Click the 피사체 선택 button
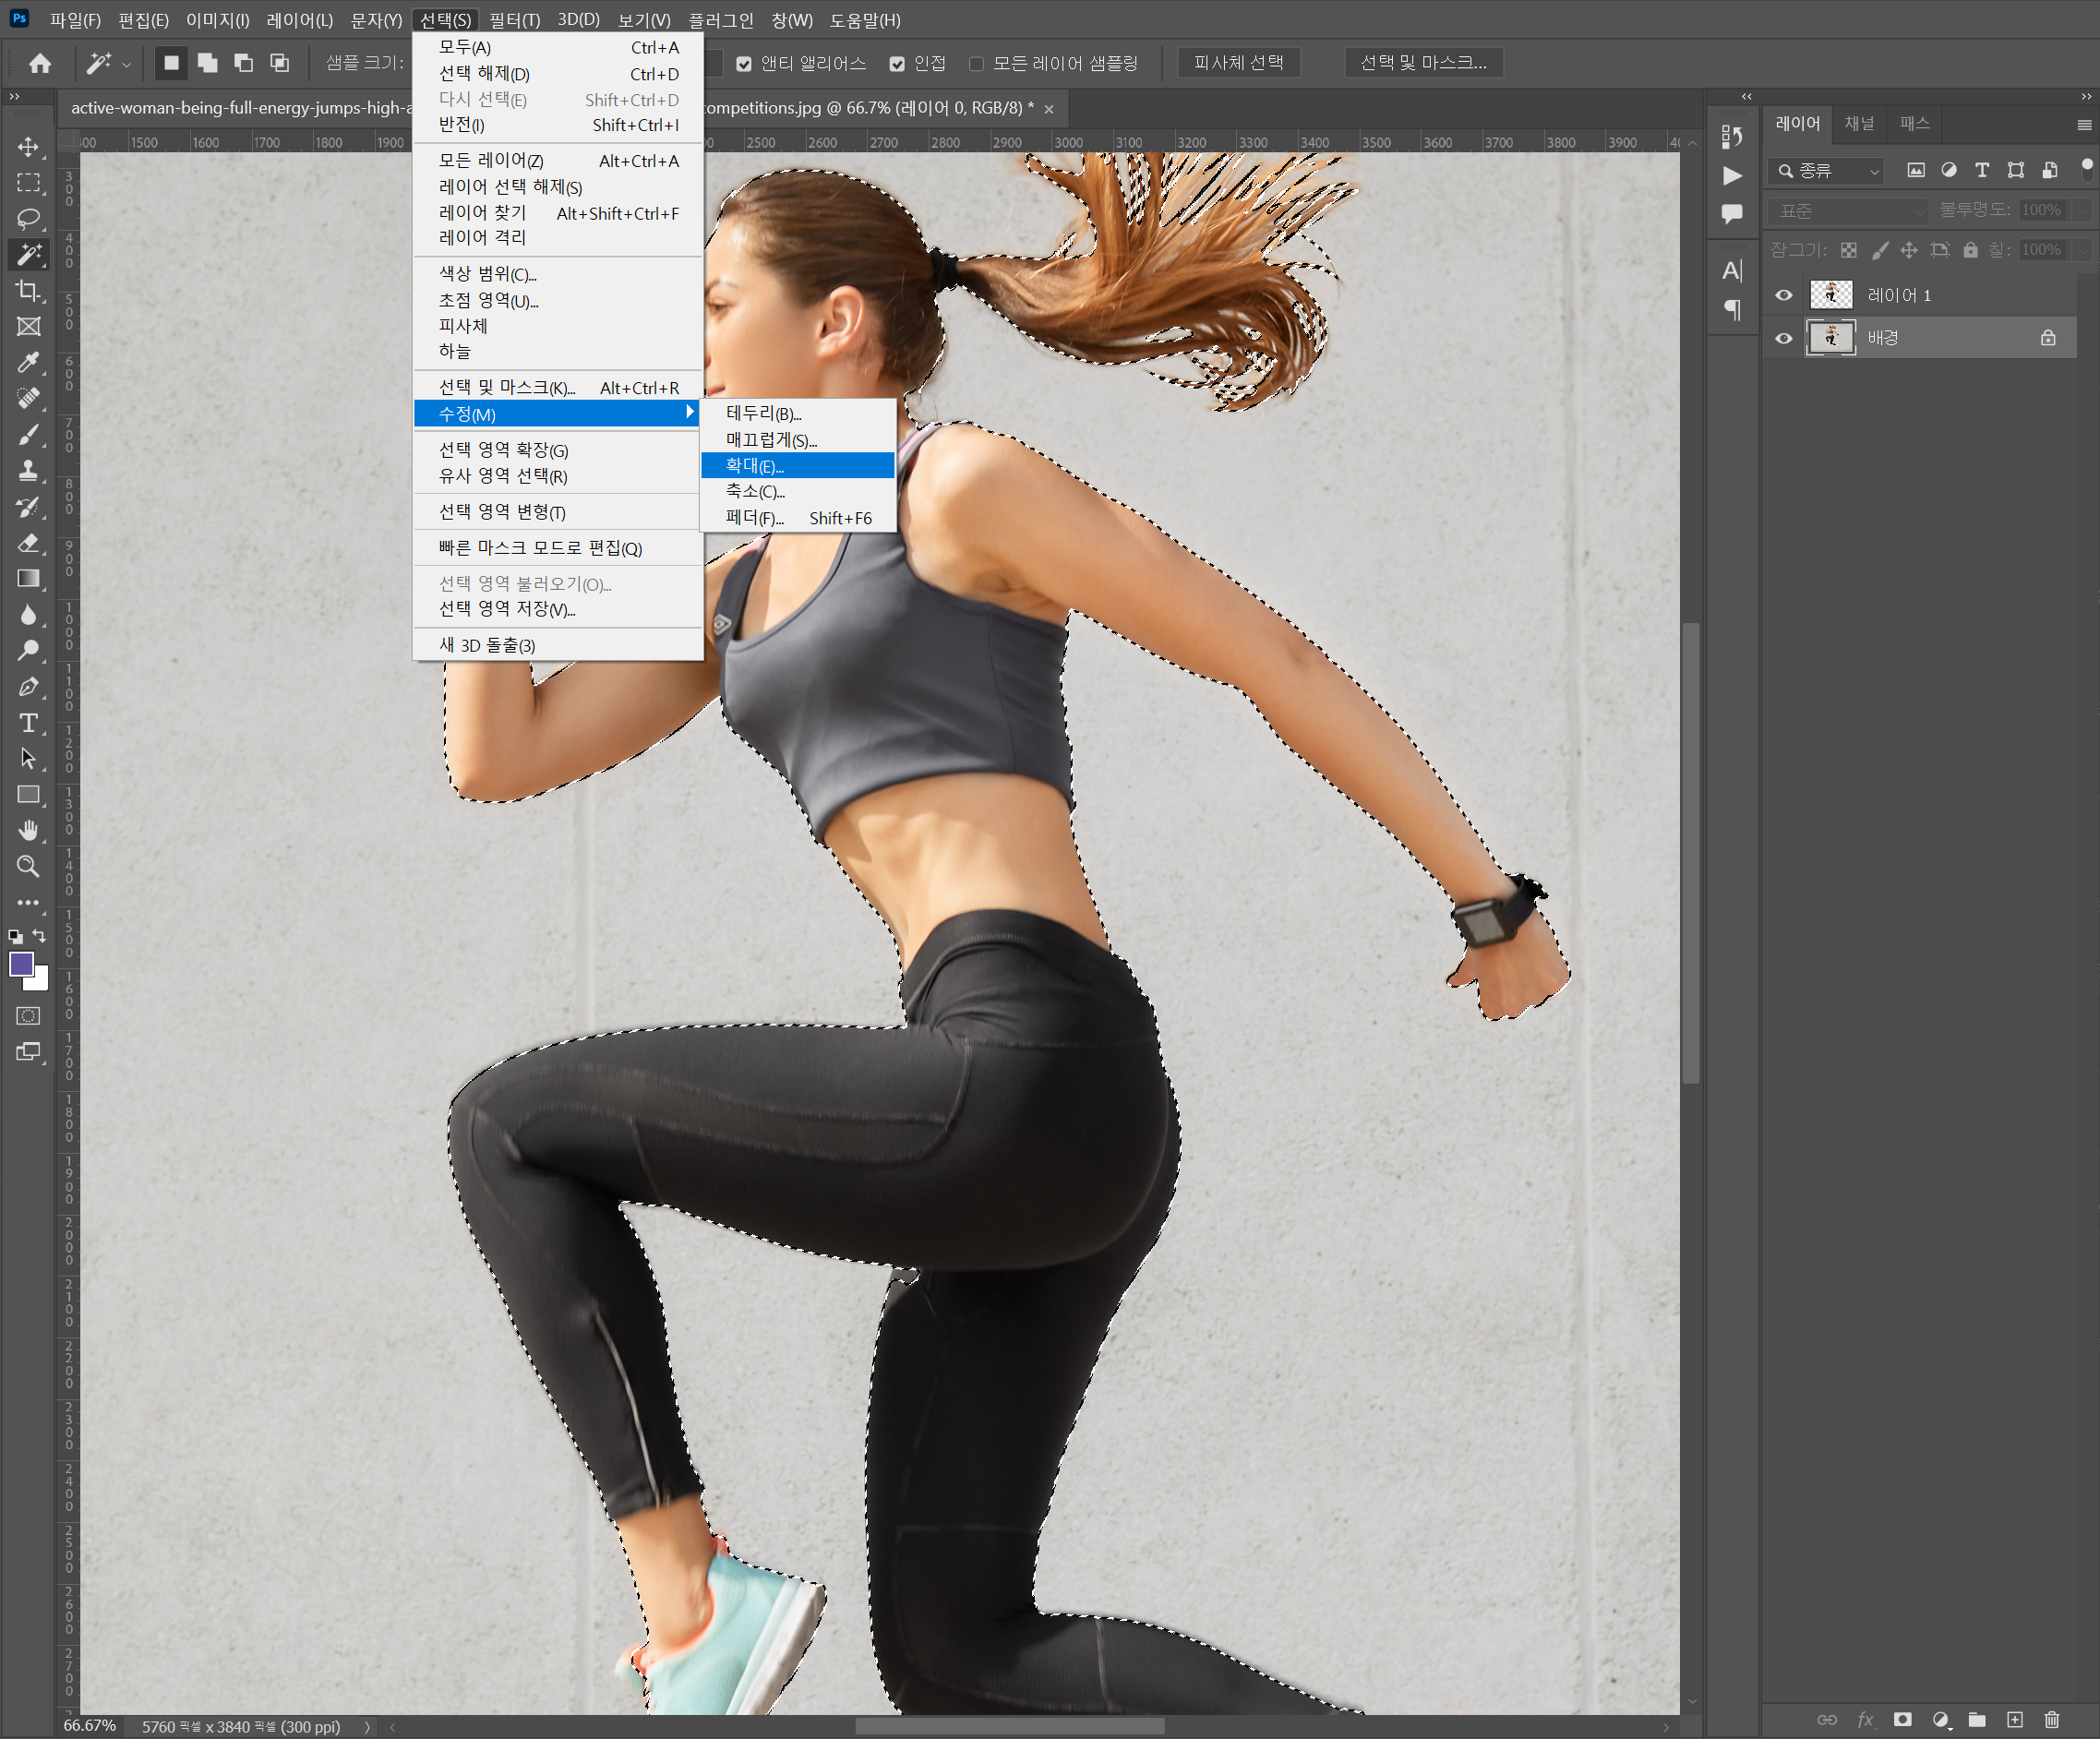This screenshot has height=1739, width=2100. (1238, 63)
